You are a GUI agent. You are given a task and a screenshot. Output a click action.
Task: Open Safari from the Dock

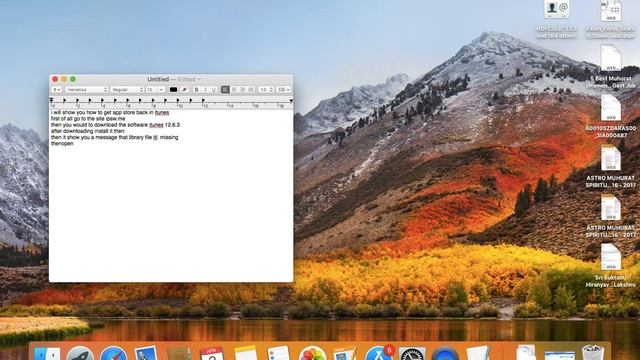(113, 353)
